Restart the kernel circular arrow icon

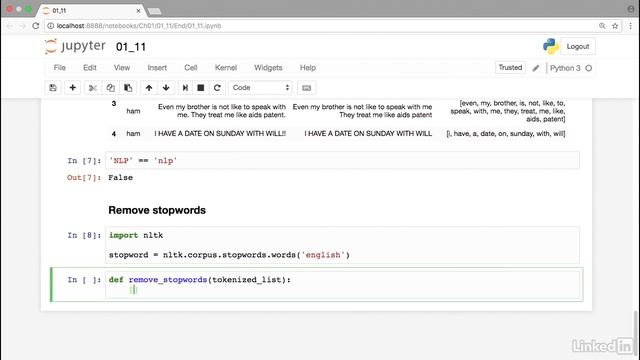click(x=217, y=88)
